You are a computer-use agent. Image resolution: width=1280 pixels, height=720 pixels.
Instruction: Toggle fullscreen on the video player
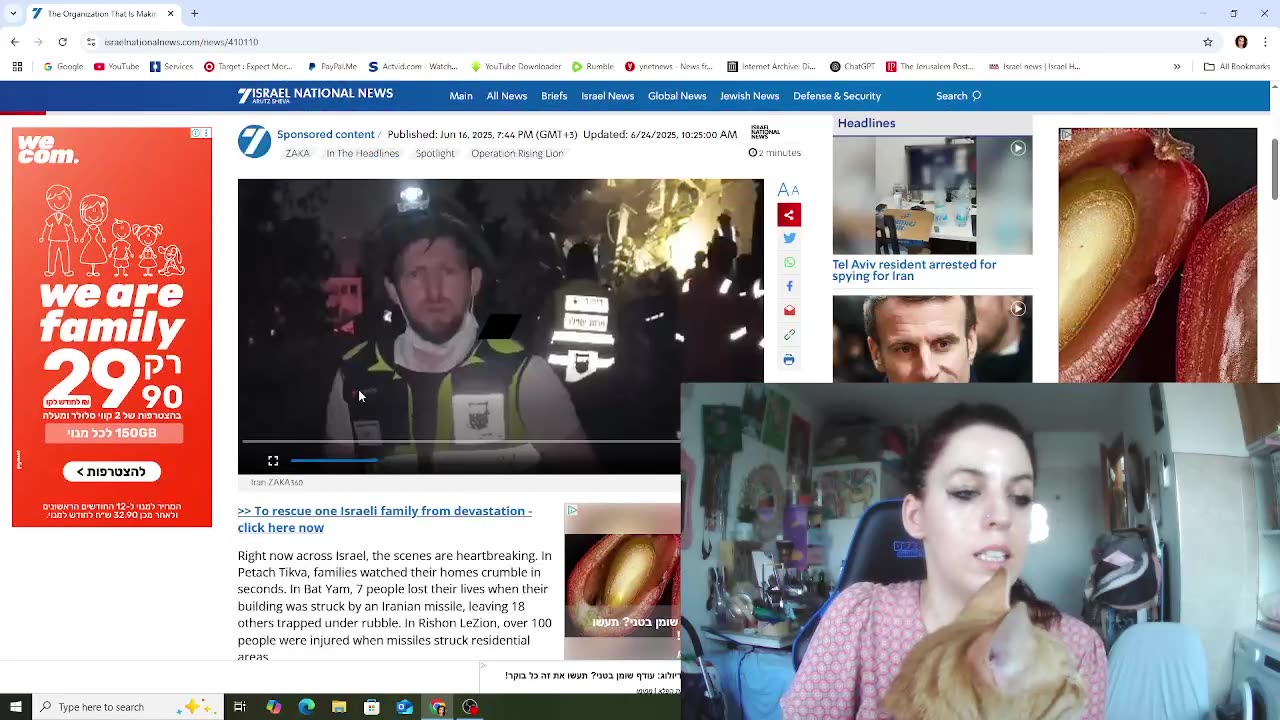273,461
